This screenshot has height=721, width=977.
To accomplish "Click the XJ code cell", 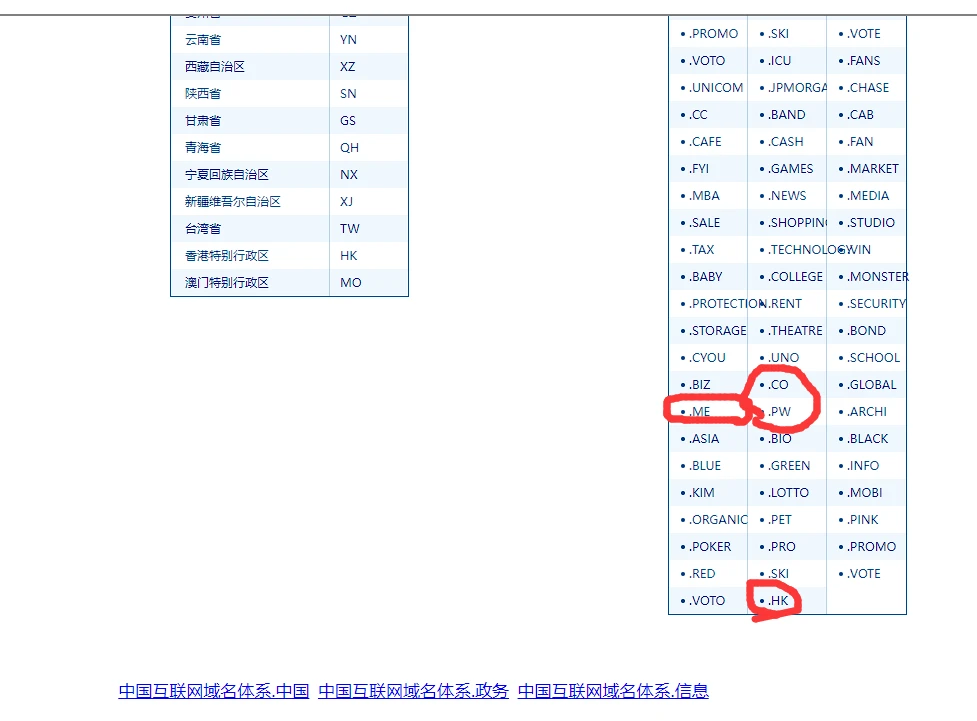I will (369, 201).
